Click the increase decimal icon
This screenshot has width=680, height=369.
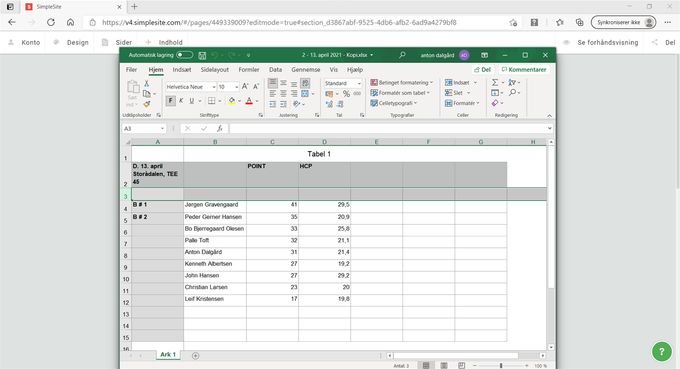[329, 104]
